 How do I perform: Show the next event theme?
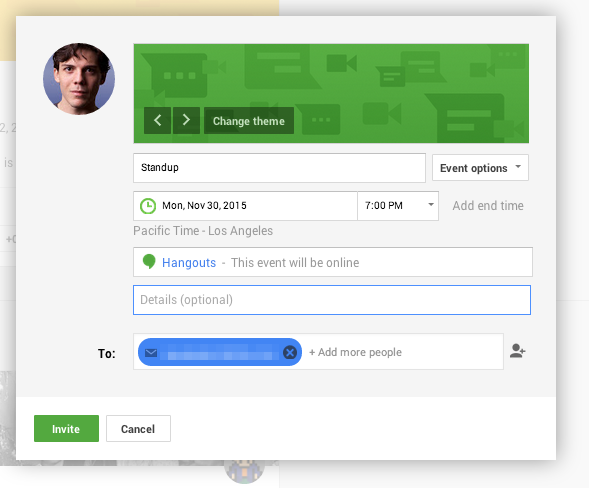point(186,120)
